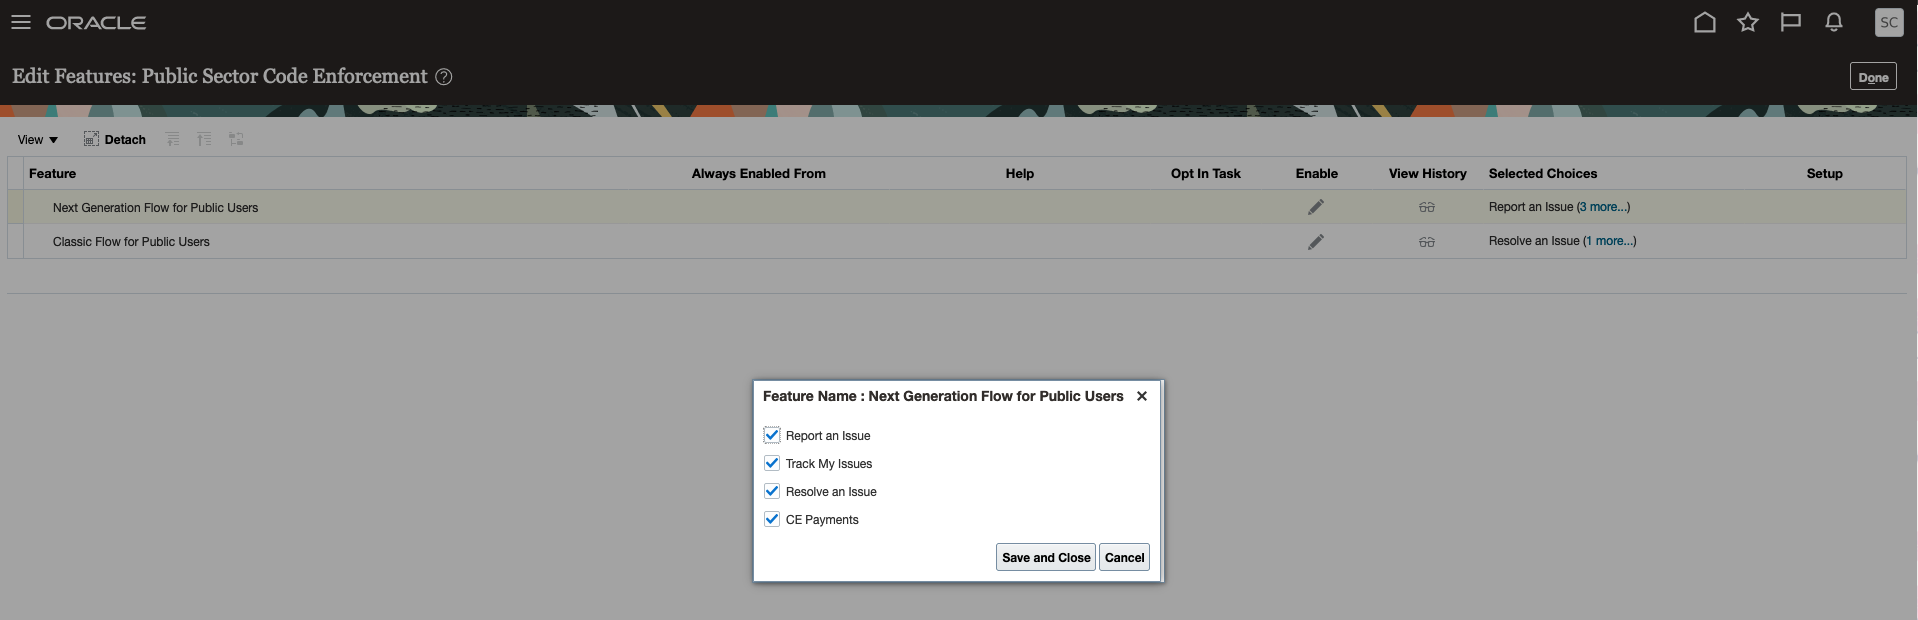Select Next Generation Flow for Public Users row
The image size is (1918, 620).
tap(957, 207)
